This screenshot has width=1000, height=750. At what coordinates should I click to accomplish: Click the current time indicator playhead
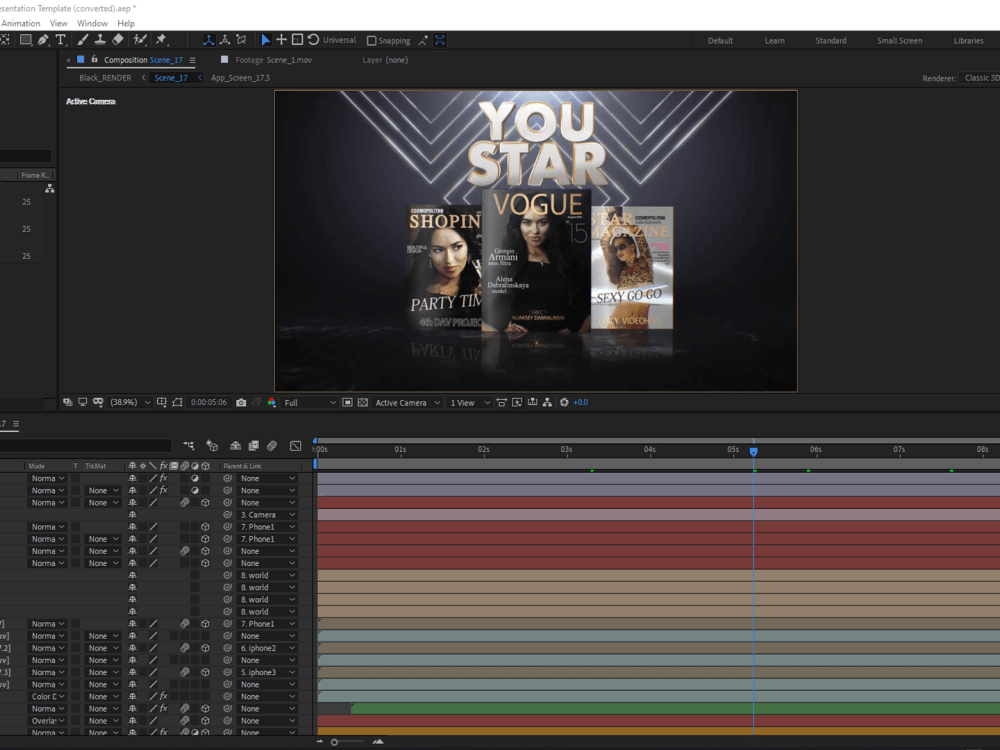[753, 452]
